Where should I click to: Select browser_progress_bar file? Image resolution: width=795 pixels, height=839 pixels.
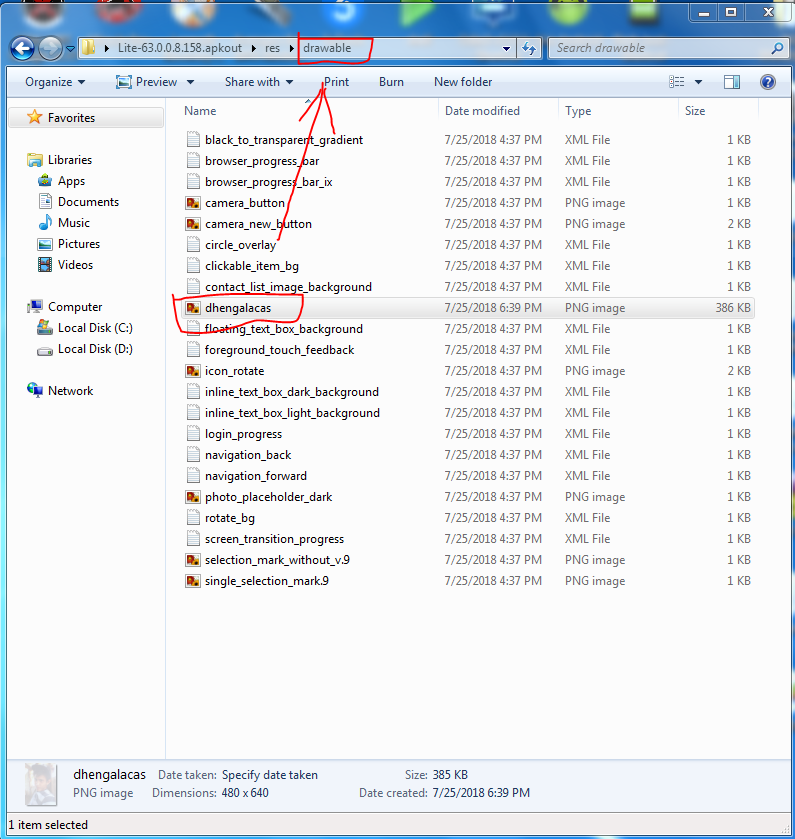(x=262, y=161)
